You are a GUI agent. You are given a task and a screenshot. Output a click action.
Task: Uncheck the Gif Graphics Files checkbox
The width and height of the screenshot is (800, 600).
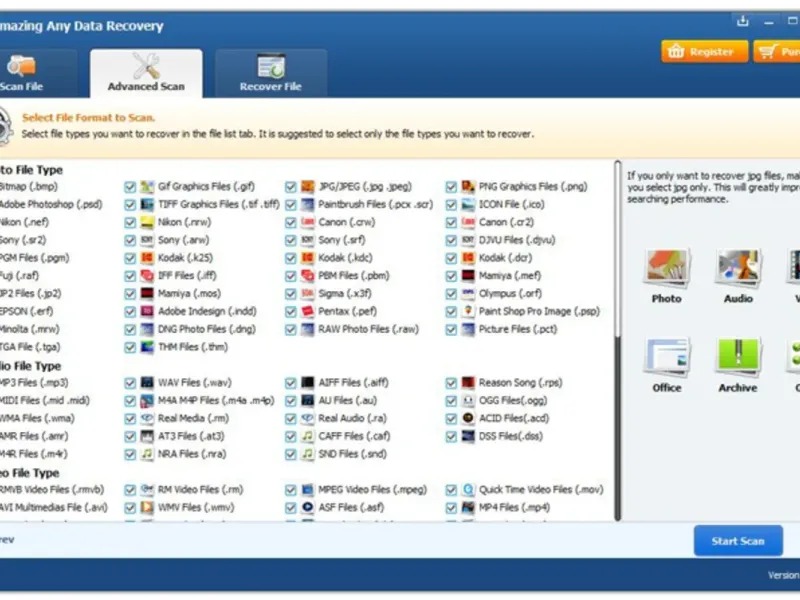pos(130,187)
